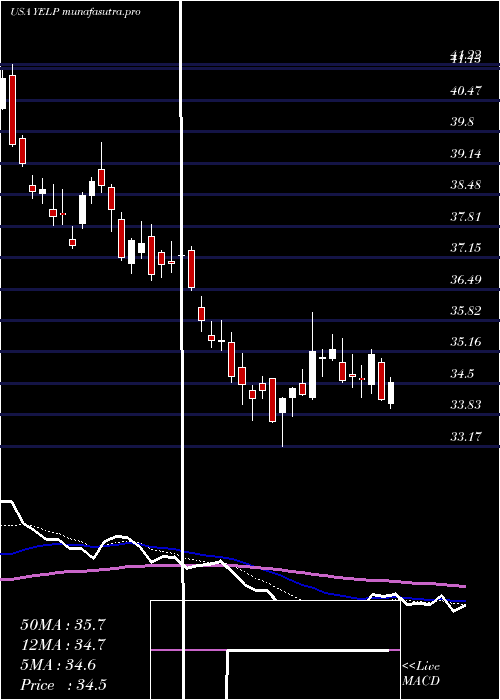Click the <<Live MACD label
500x700 pixels.
(421, 674)
